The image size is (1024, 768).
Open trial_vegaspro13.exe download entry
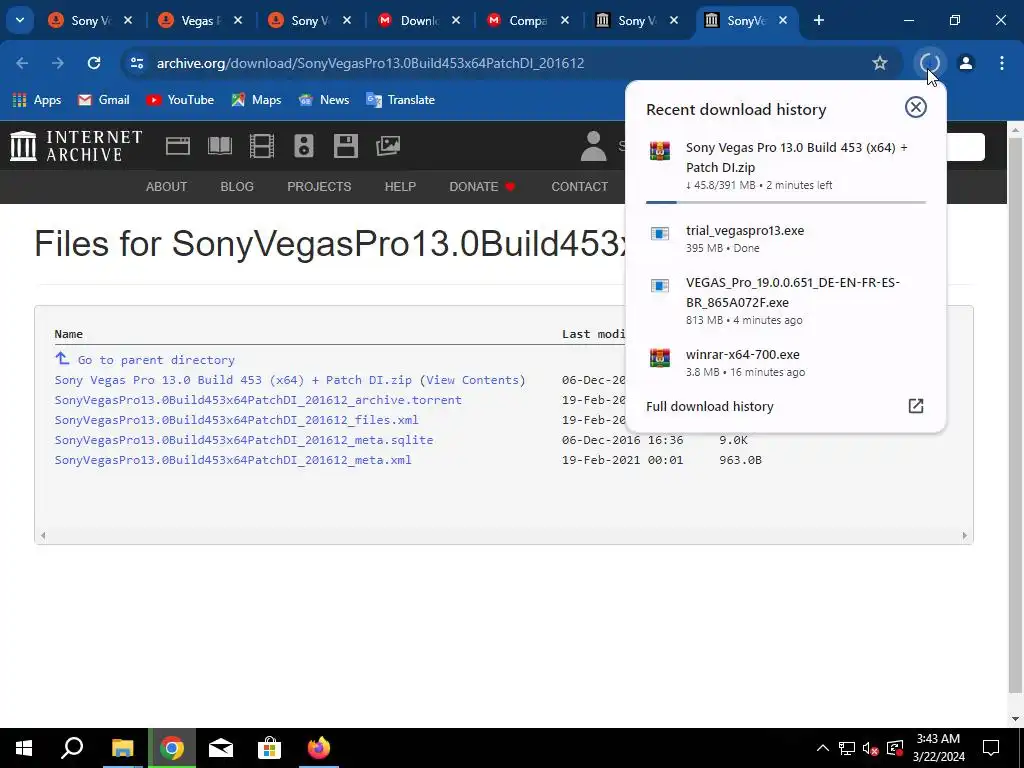(x=786, y=238)
